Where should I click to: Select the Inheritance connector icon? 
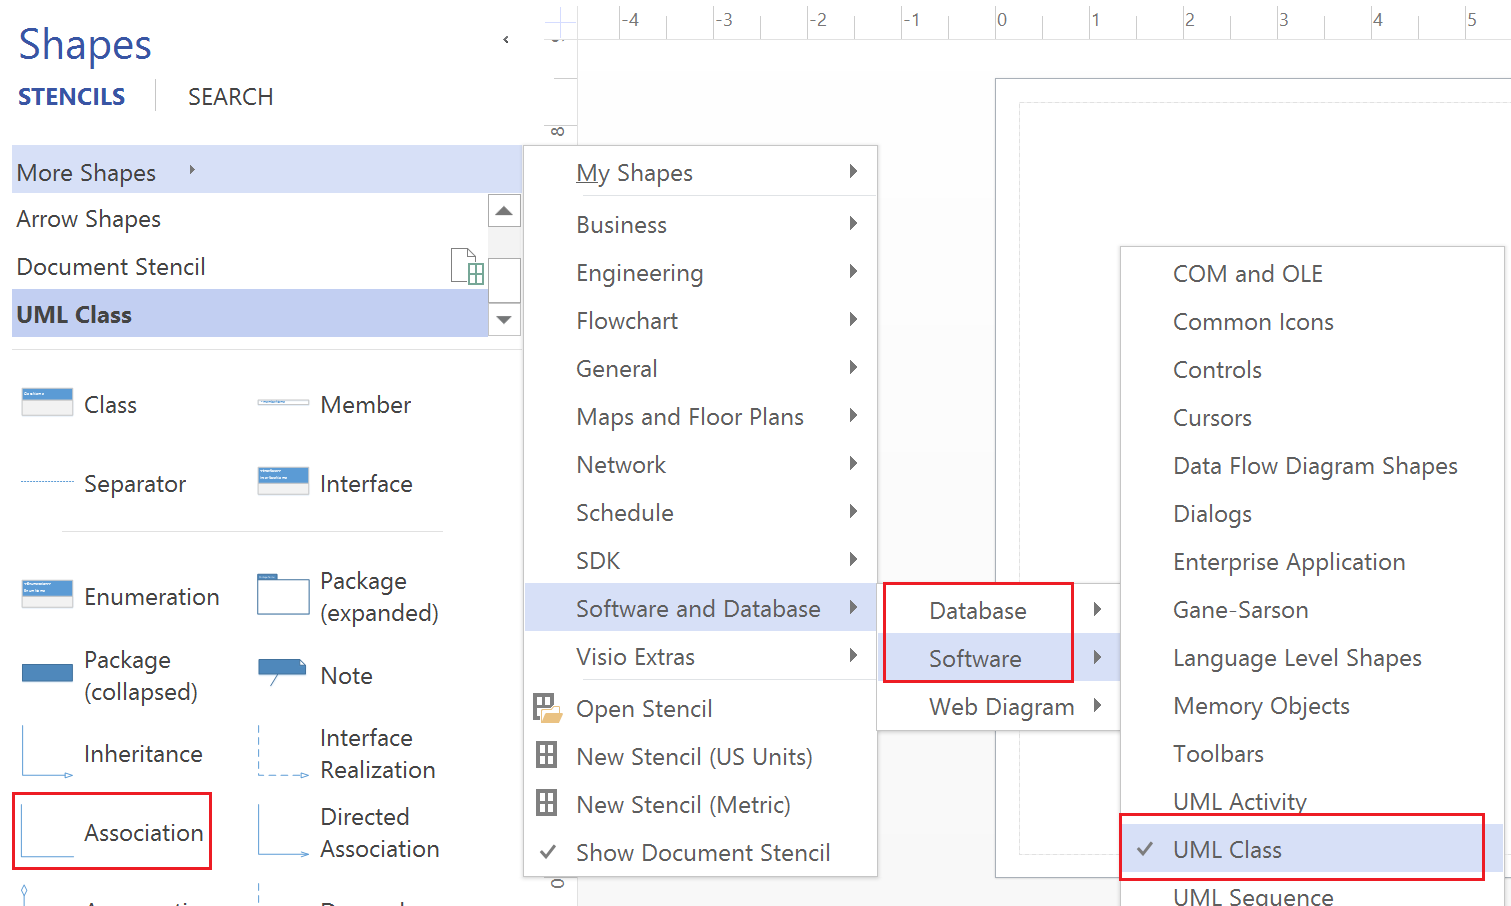(47, 753)
